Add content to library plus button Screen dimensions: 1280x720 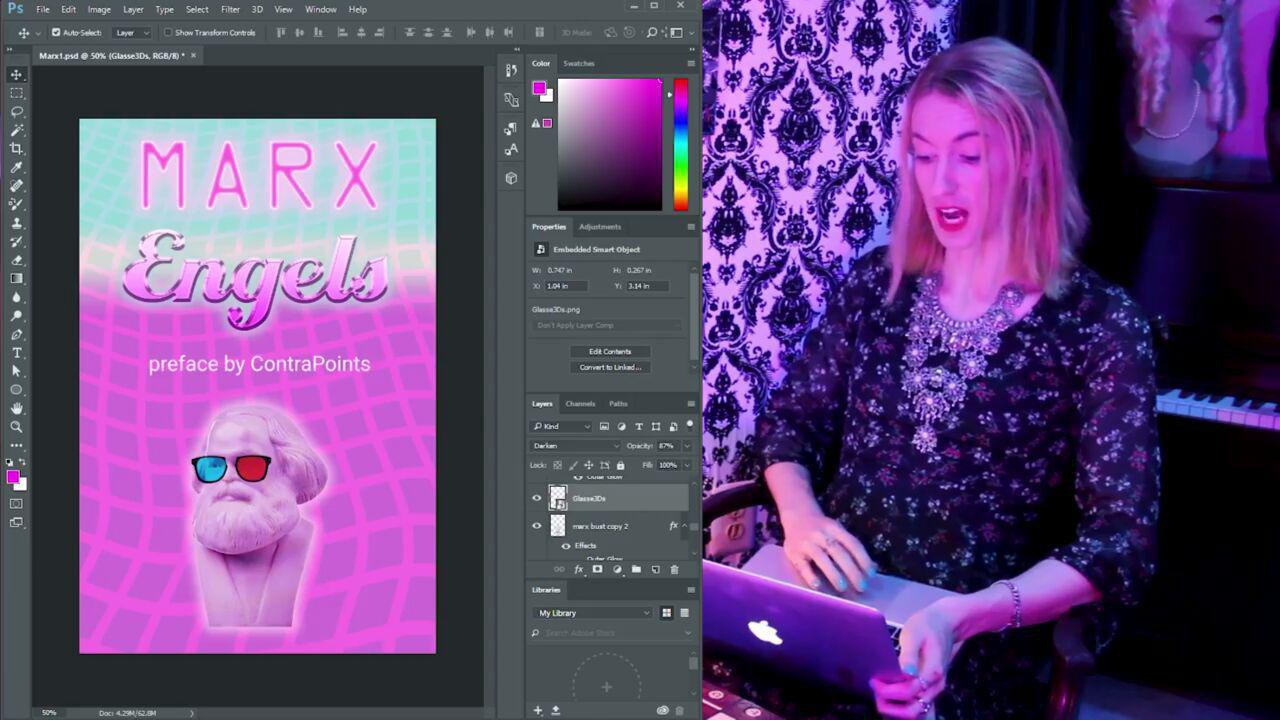coord(537,710)
